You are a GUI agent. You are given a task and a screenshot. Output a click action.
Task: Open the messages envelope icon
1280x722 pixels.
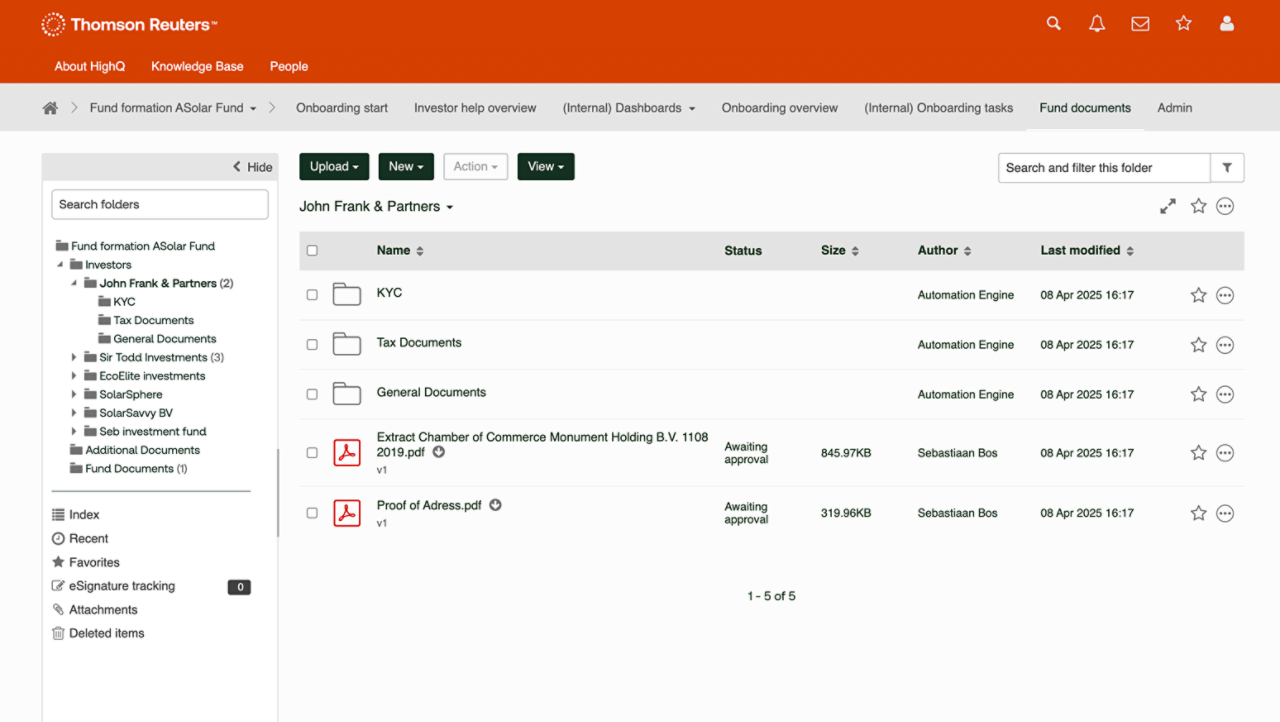tap(1140, 24)
